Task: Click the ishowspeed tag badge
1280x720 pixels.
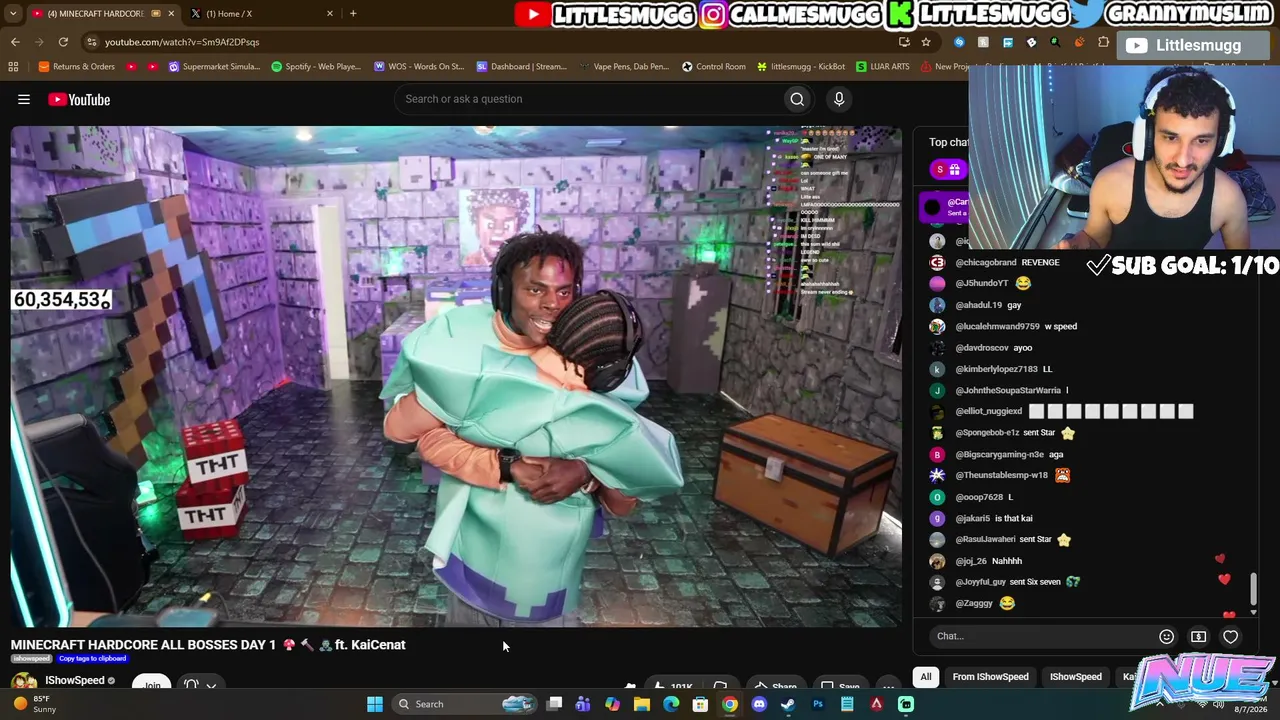Action: pyautogui.click(x=32, y=659)
